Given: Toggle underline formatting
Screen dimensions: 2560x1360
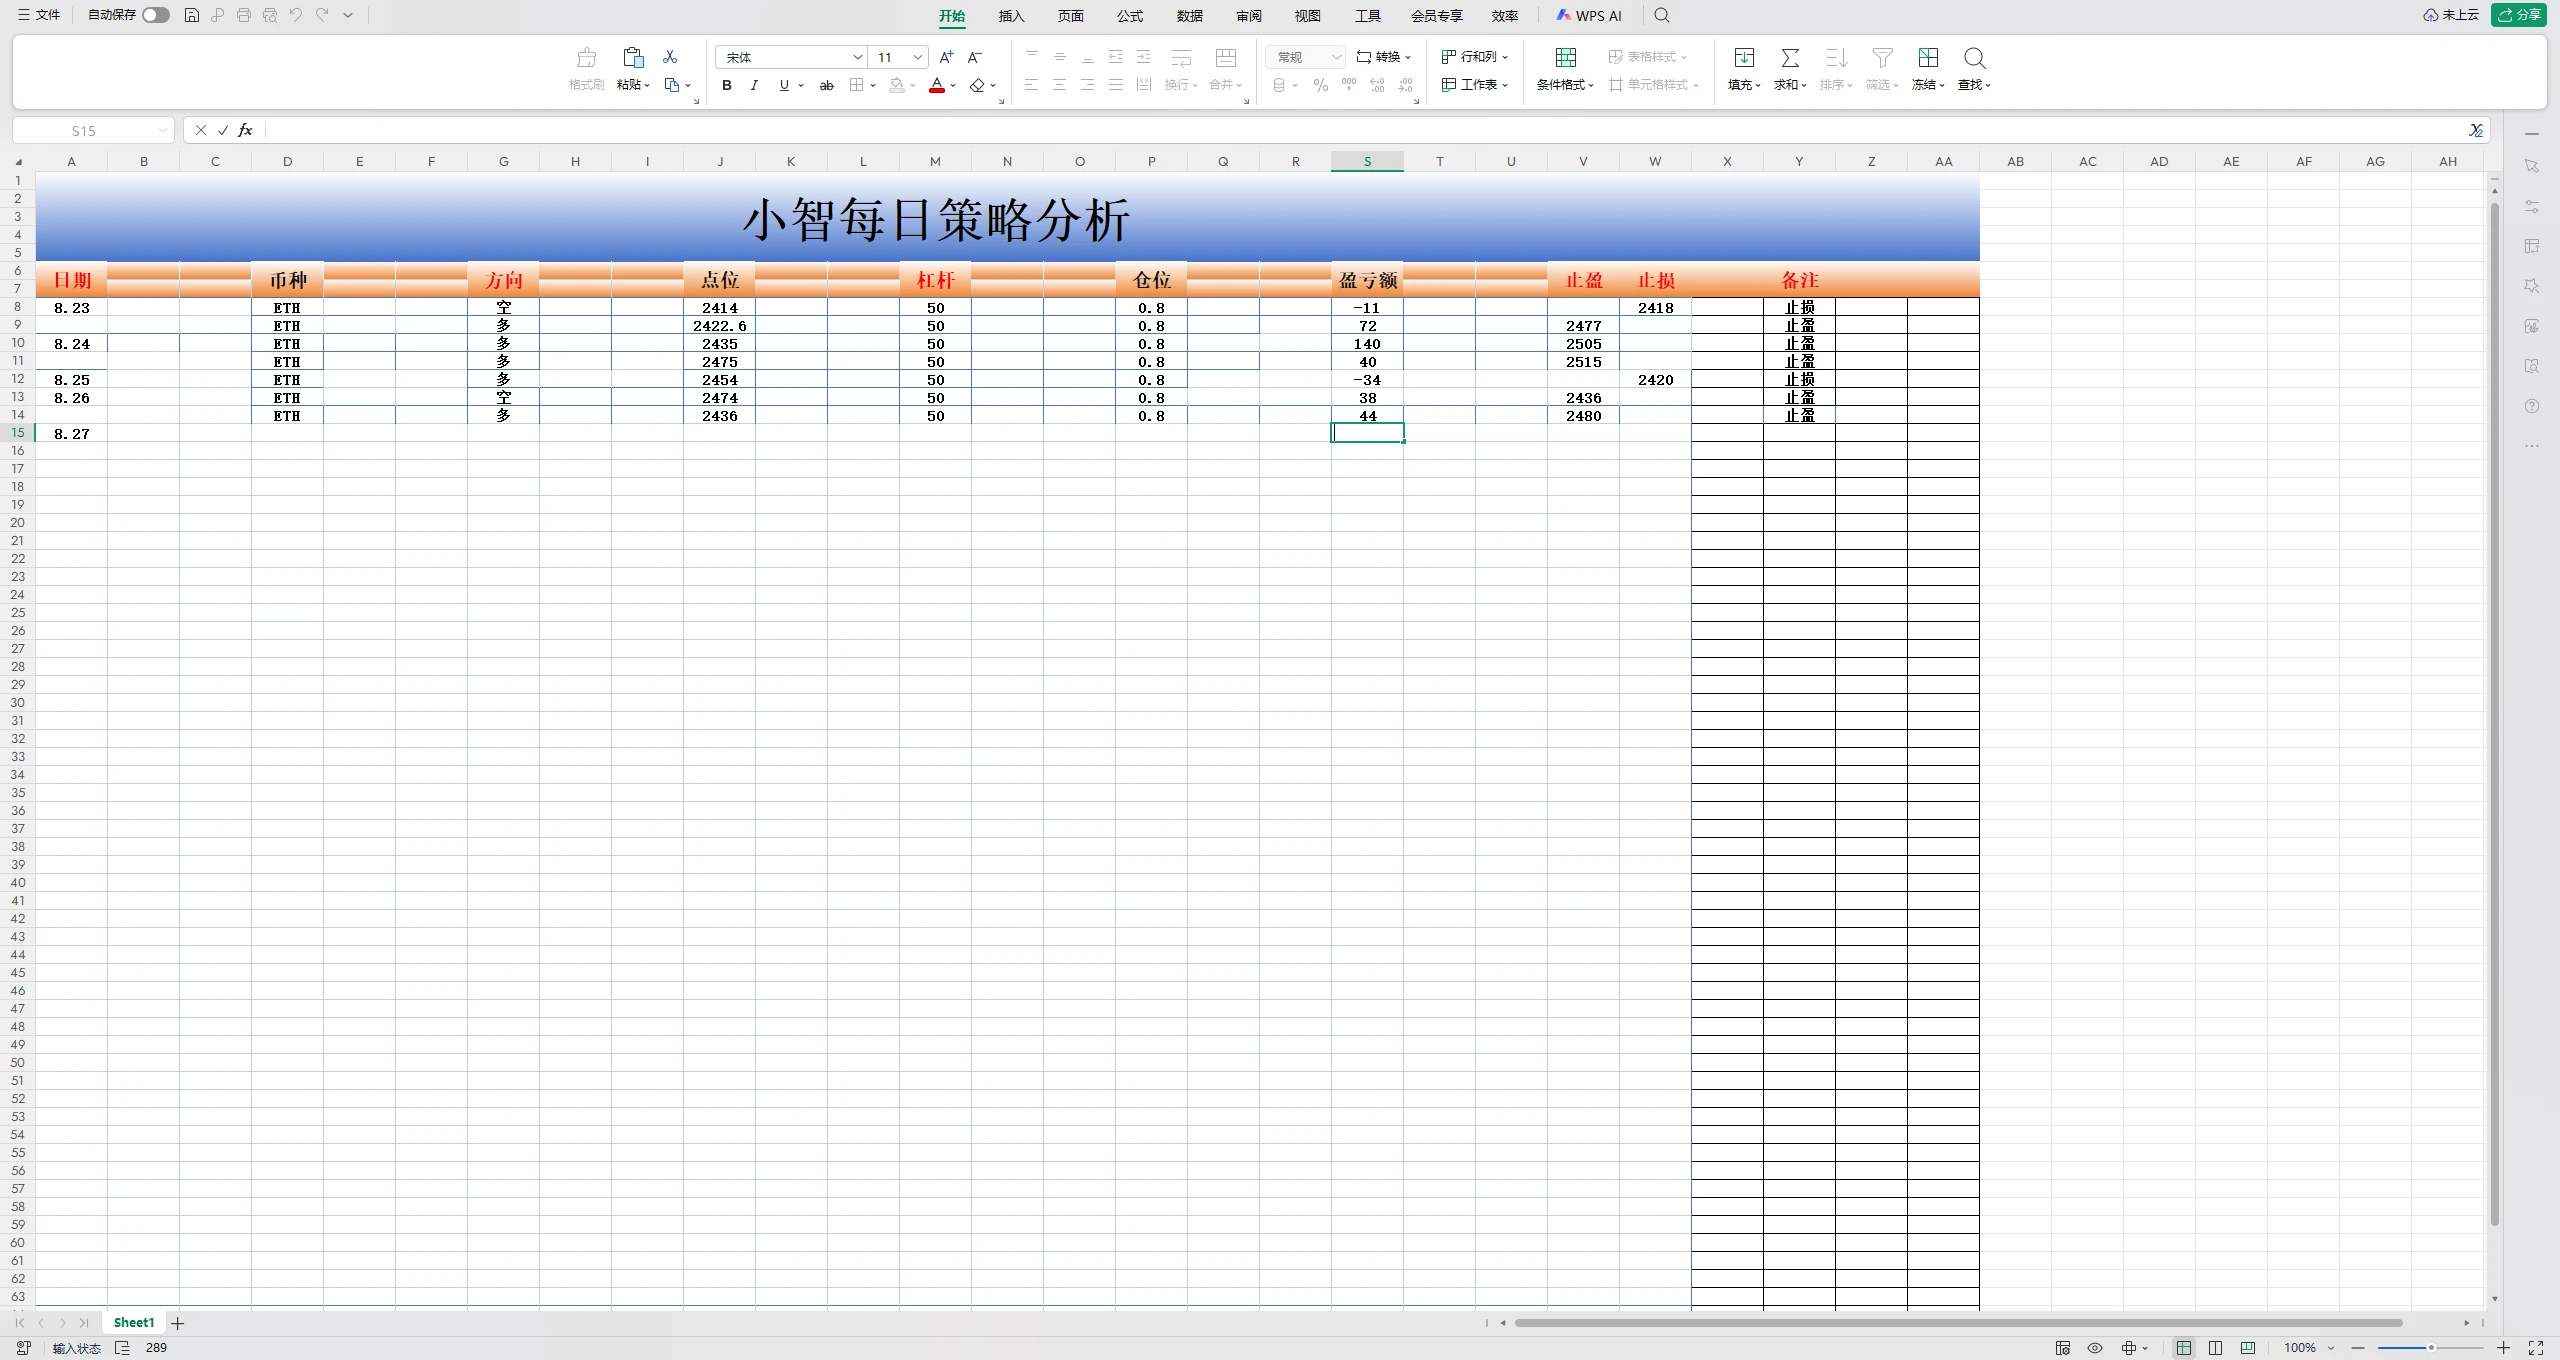Looking at the screenshot, I should pyautogui.click(x=784, y=85).
